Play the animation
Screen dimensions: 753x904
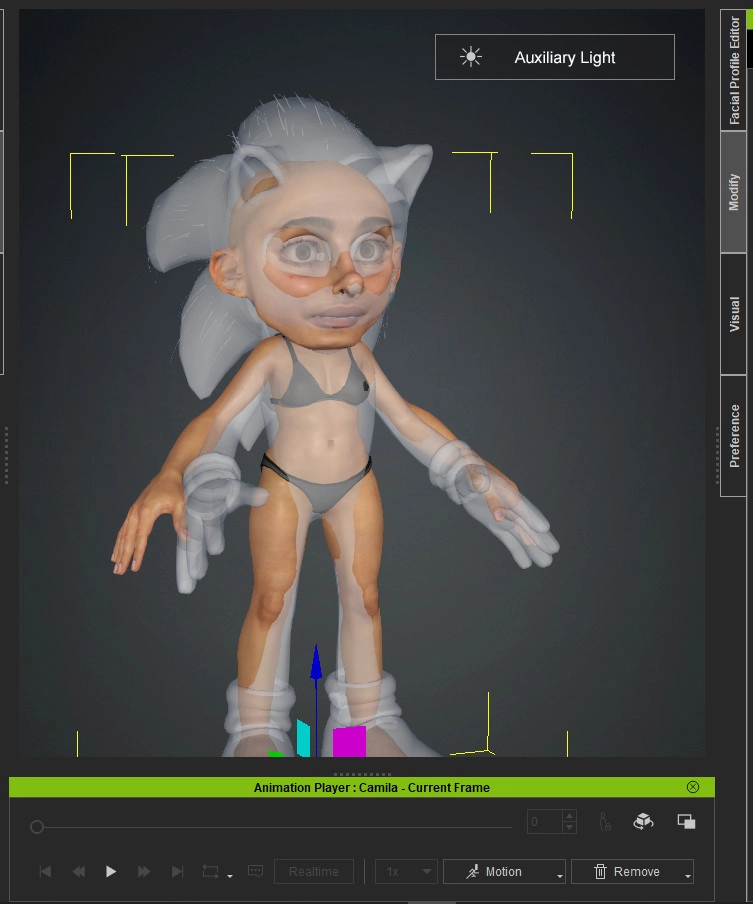pos(111,872)
